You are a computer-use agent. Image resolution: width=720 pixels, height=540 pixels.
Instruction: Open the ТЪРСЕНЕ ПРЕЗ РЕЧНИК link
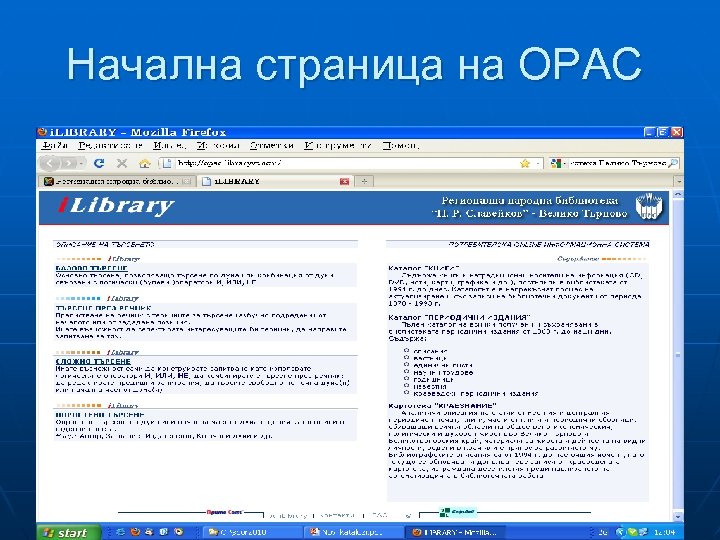pyautogui.click(x=103, y=308)
